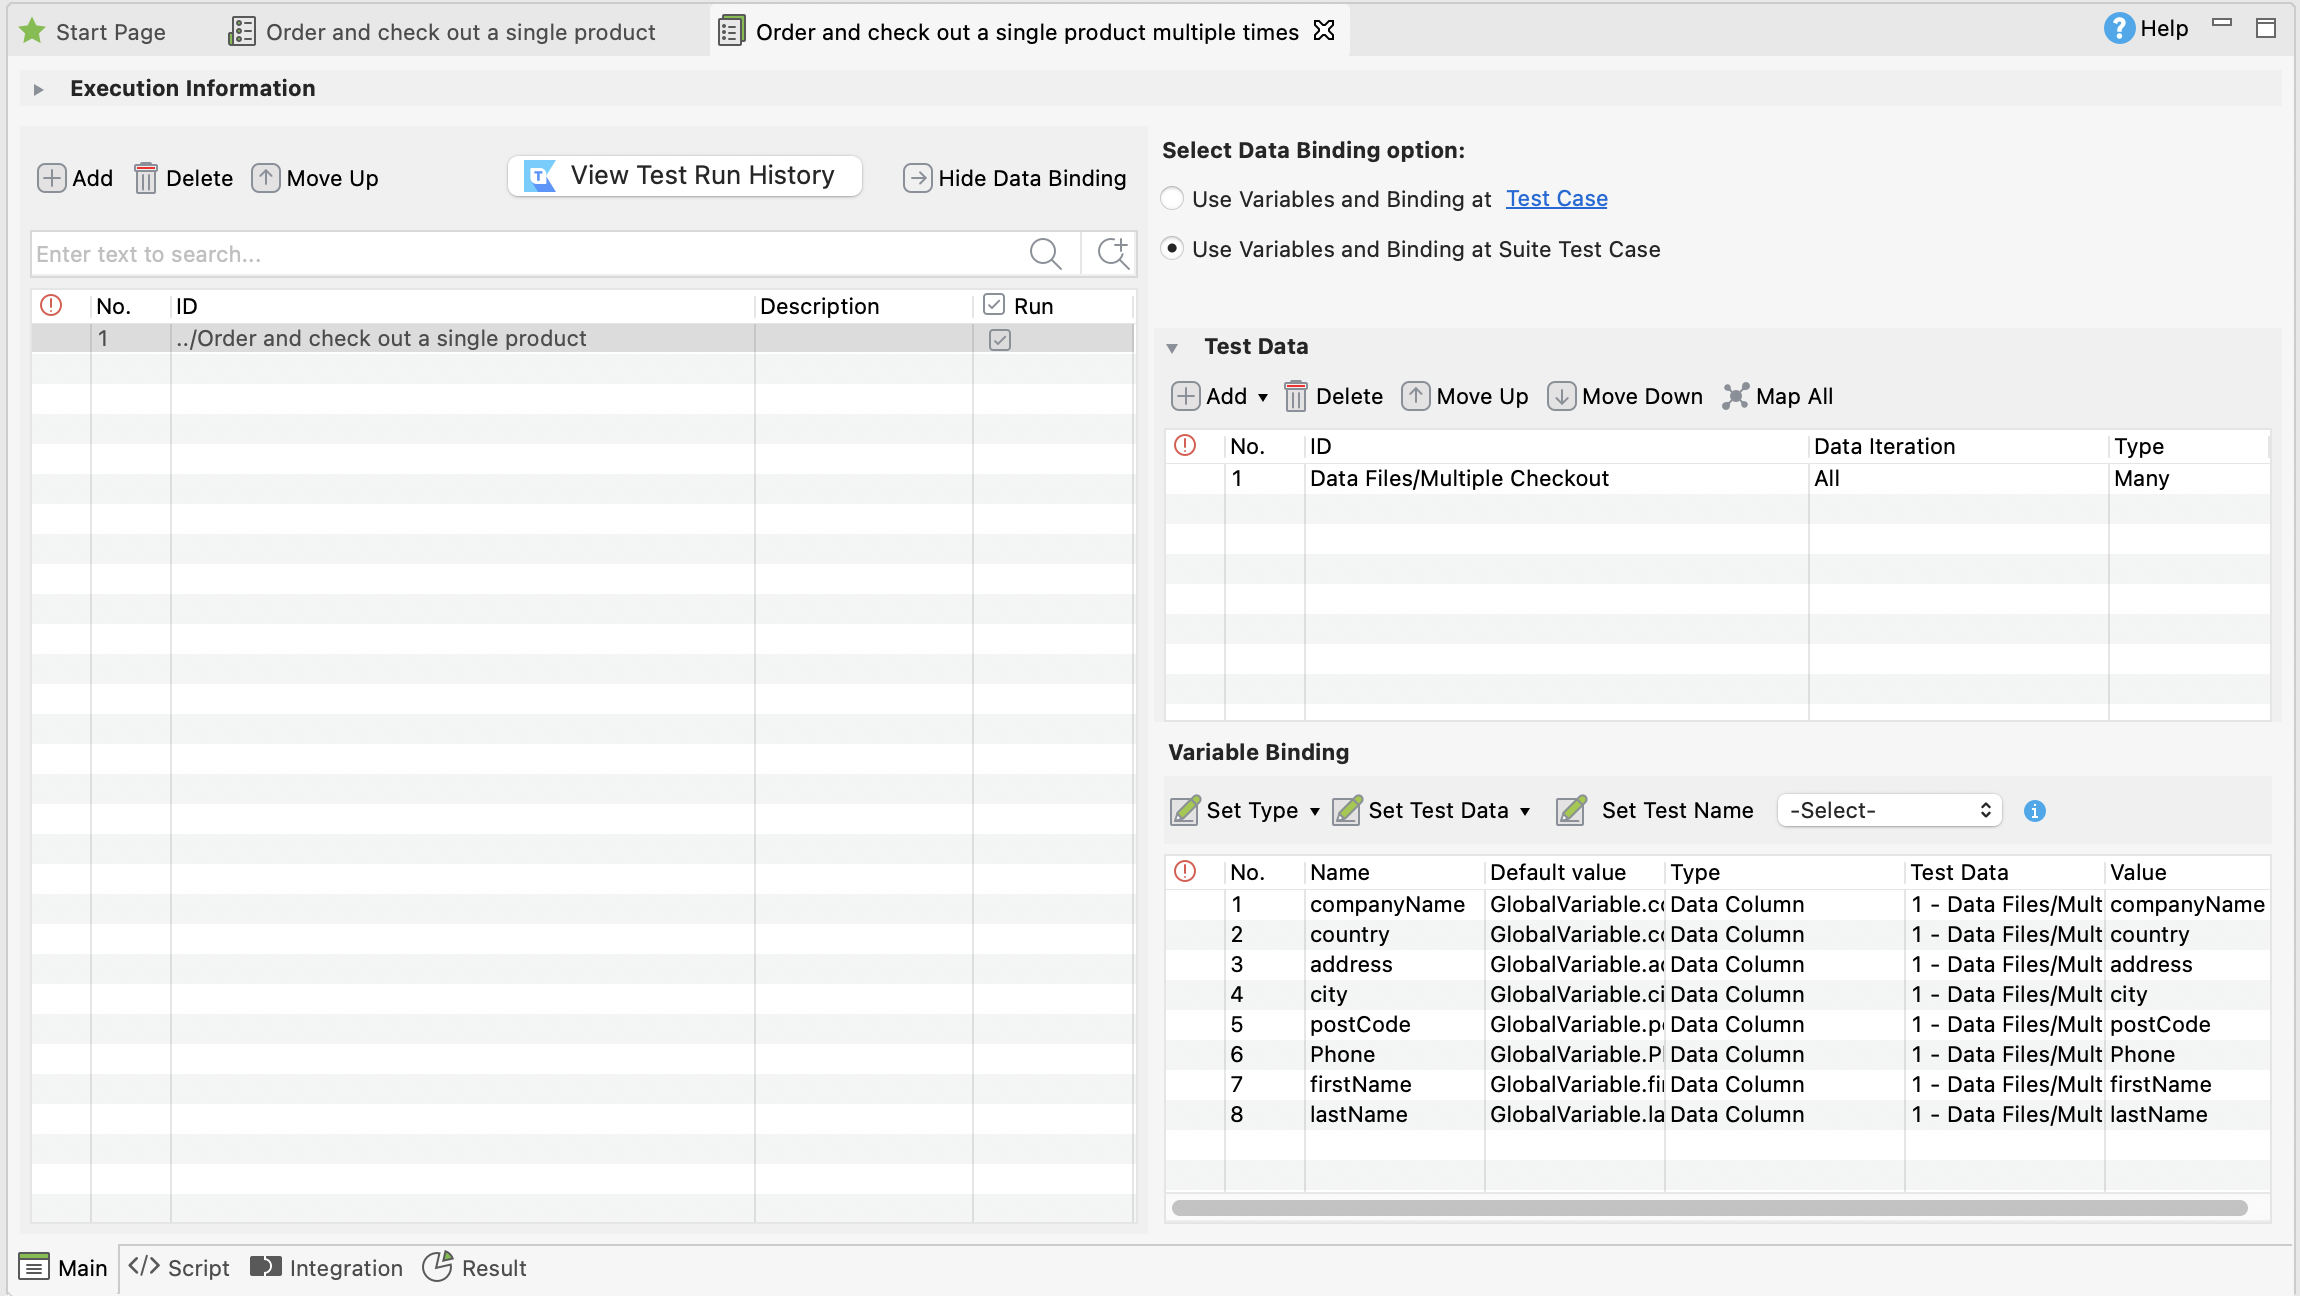Switch to the Start Page tab
Viewport: 2300px width, 1296px height.
(93, 32)
